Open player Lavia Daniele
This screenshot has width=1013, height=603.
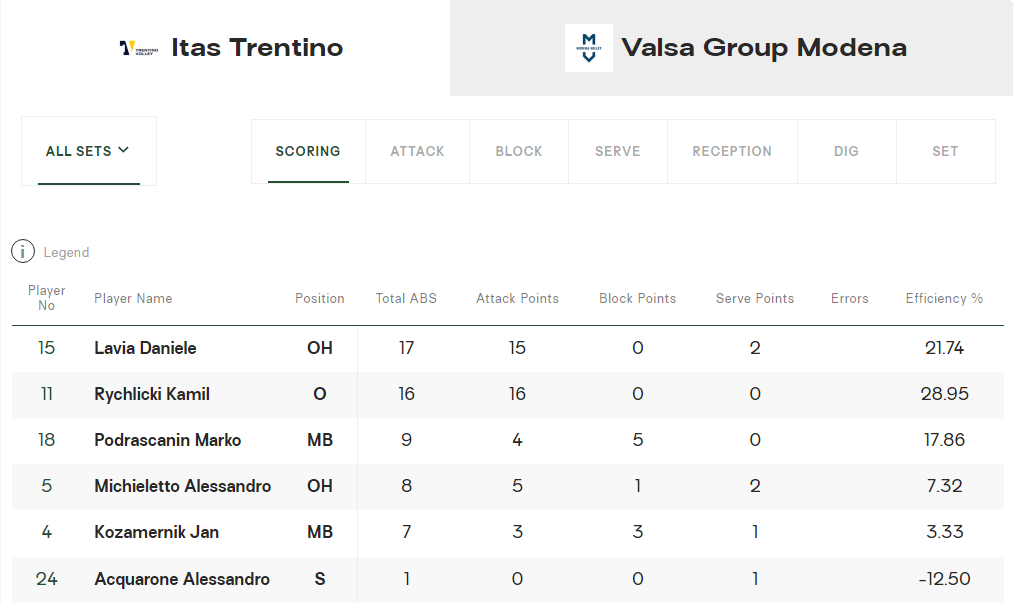145,348
